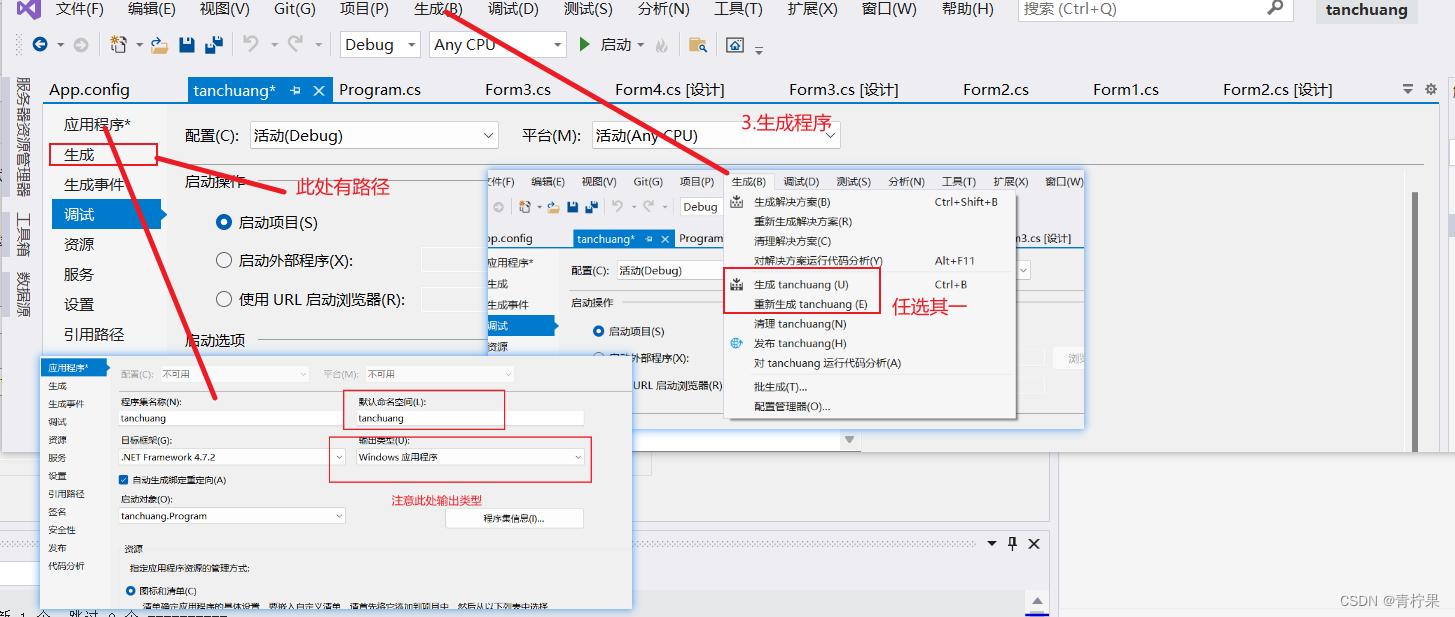Click the green start debugging play icon
Screen dimensions: 1455x617
pos(585,44)
